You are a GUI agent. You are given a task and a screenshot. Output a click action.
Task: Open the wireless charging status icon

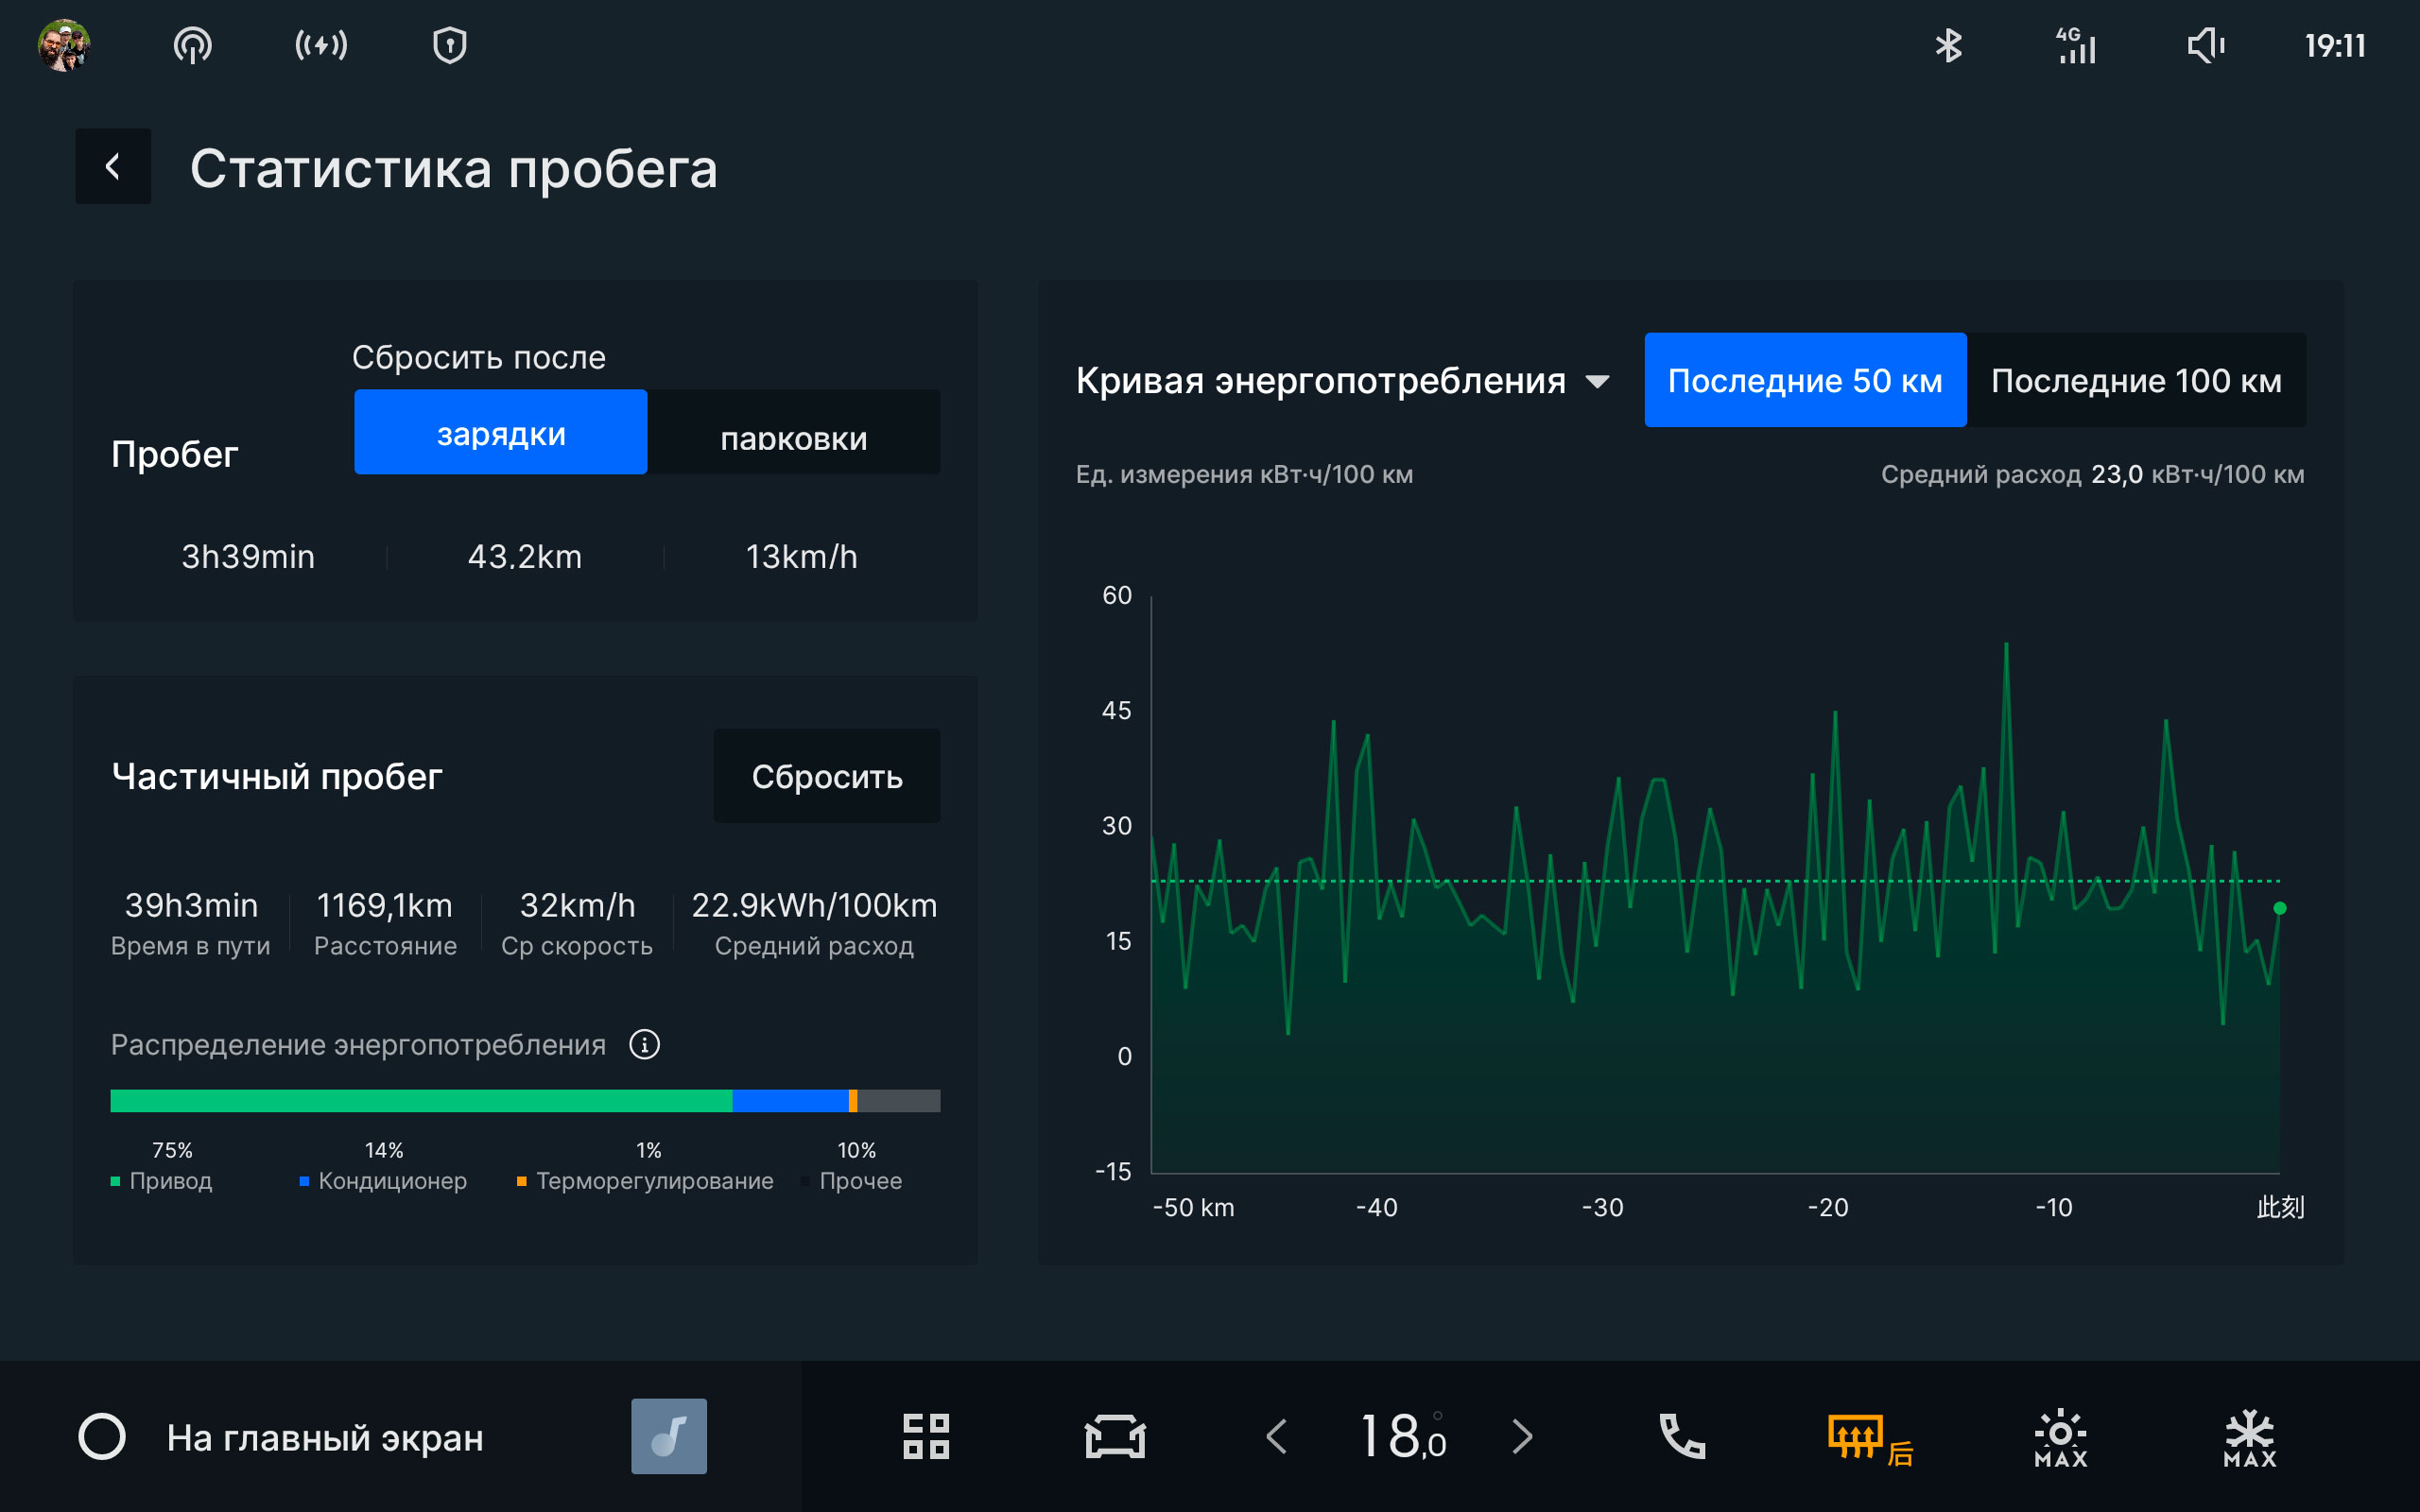coord(321,45)
